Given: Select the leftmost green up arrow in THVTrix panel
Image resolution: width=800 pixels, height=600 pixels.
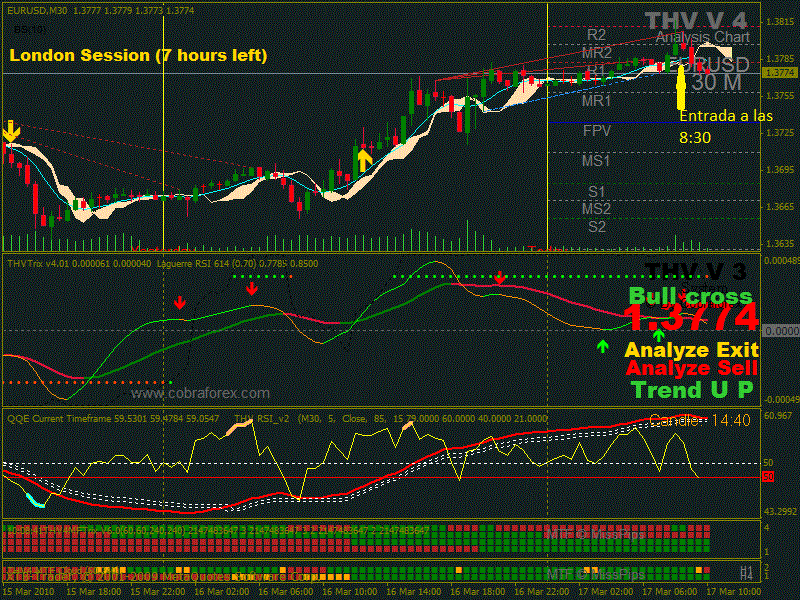Looking at the screenshot, I should click(x=602, y=347).
